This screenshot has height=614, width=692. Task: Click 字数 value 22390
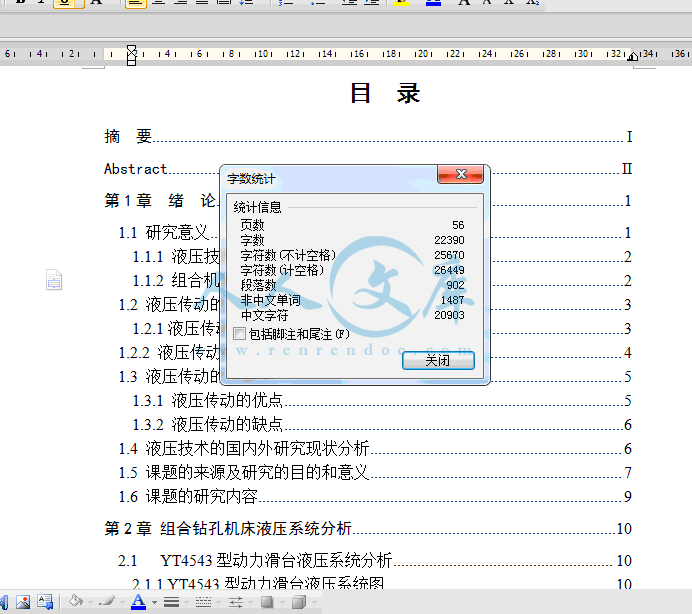[449, 240]
